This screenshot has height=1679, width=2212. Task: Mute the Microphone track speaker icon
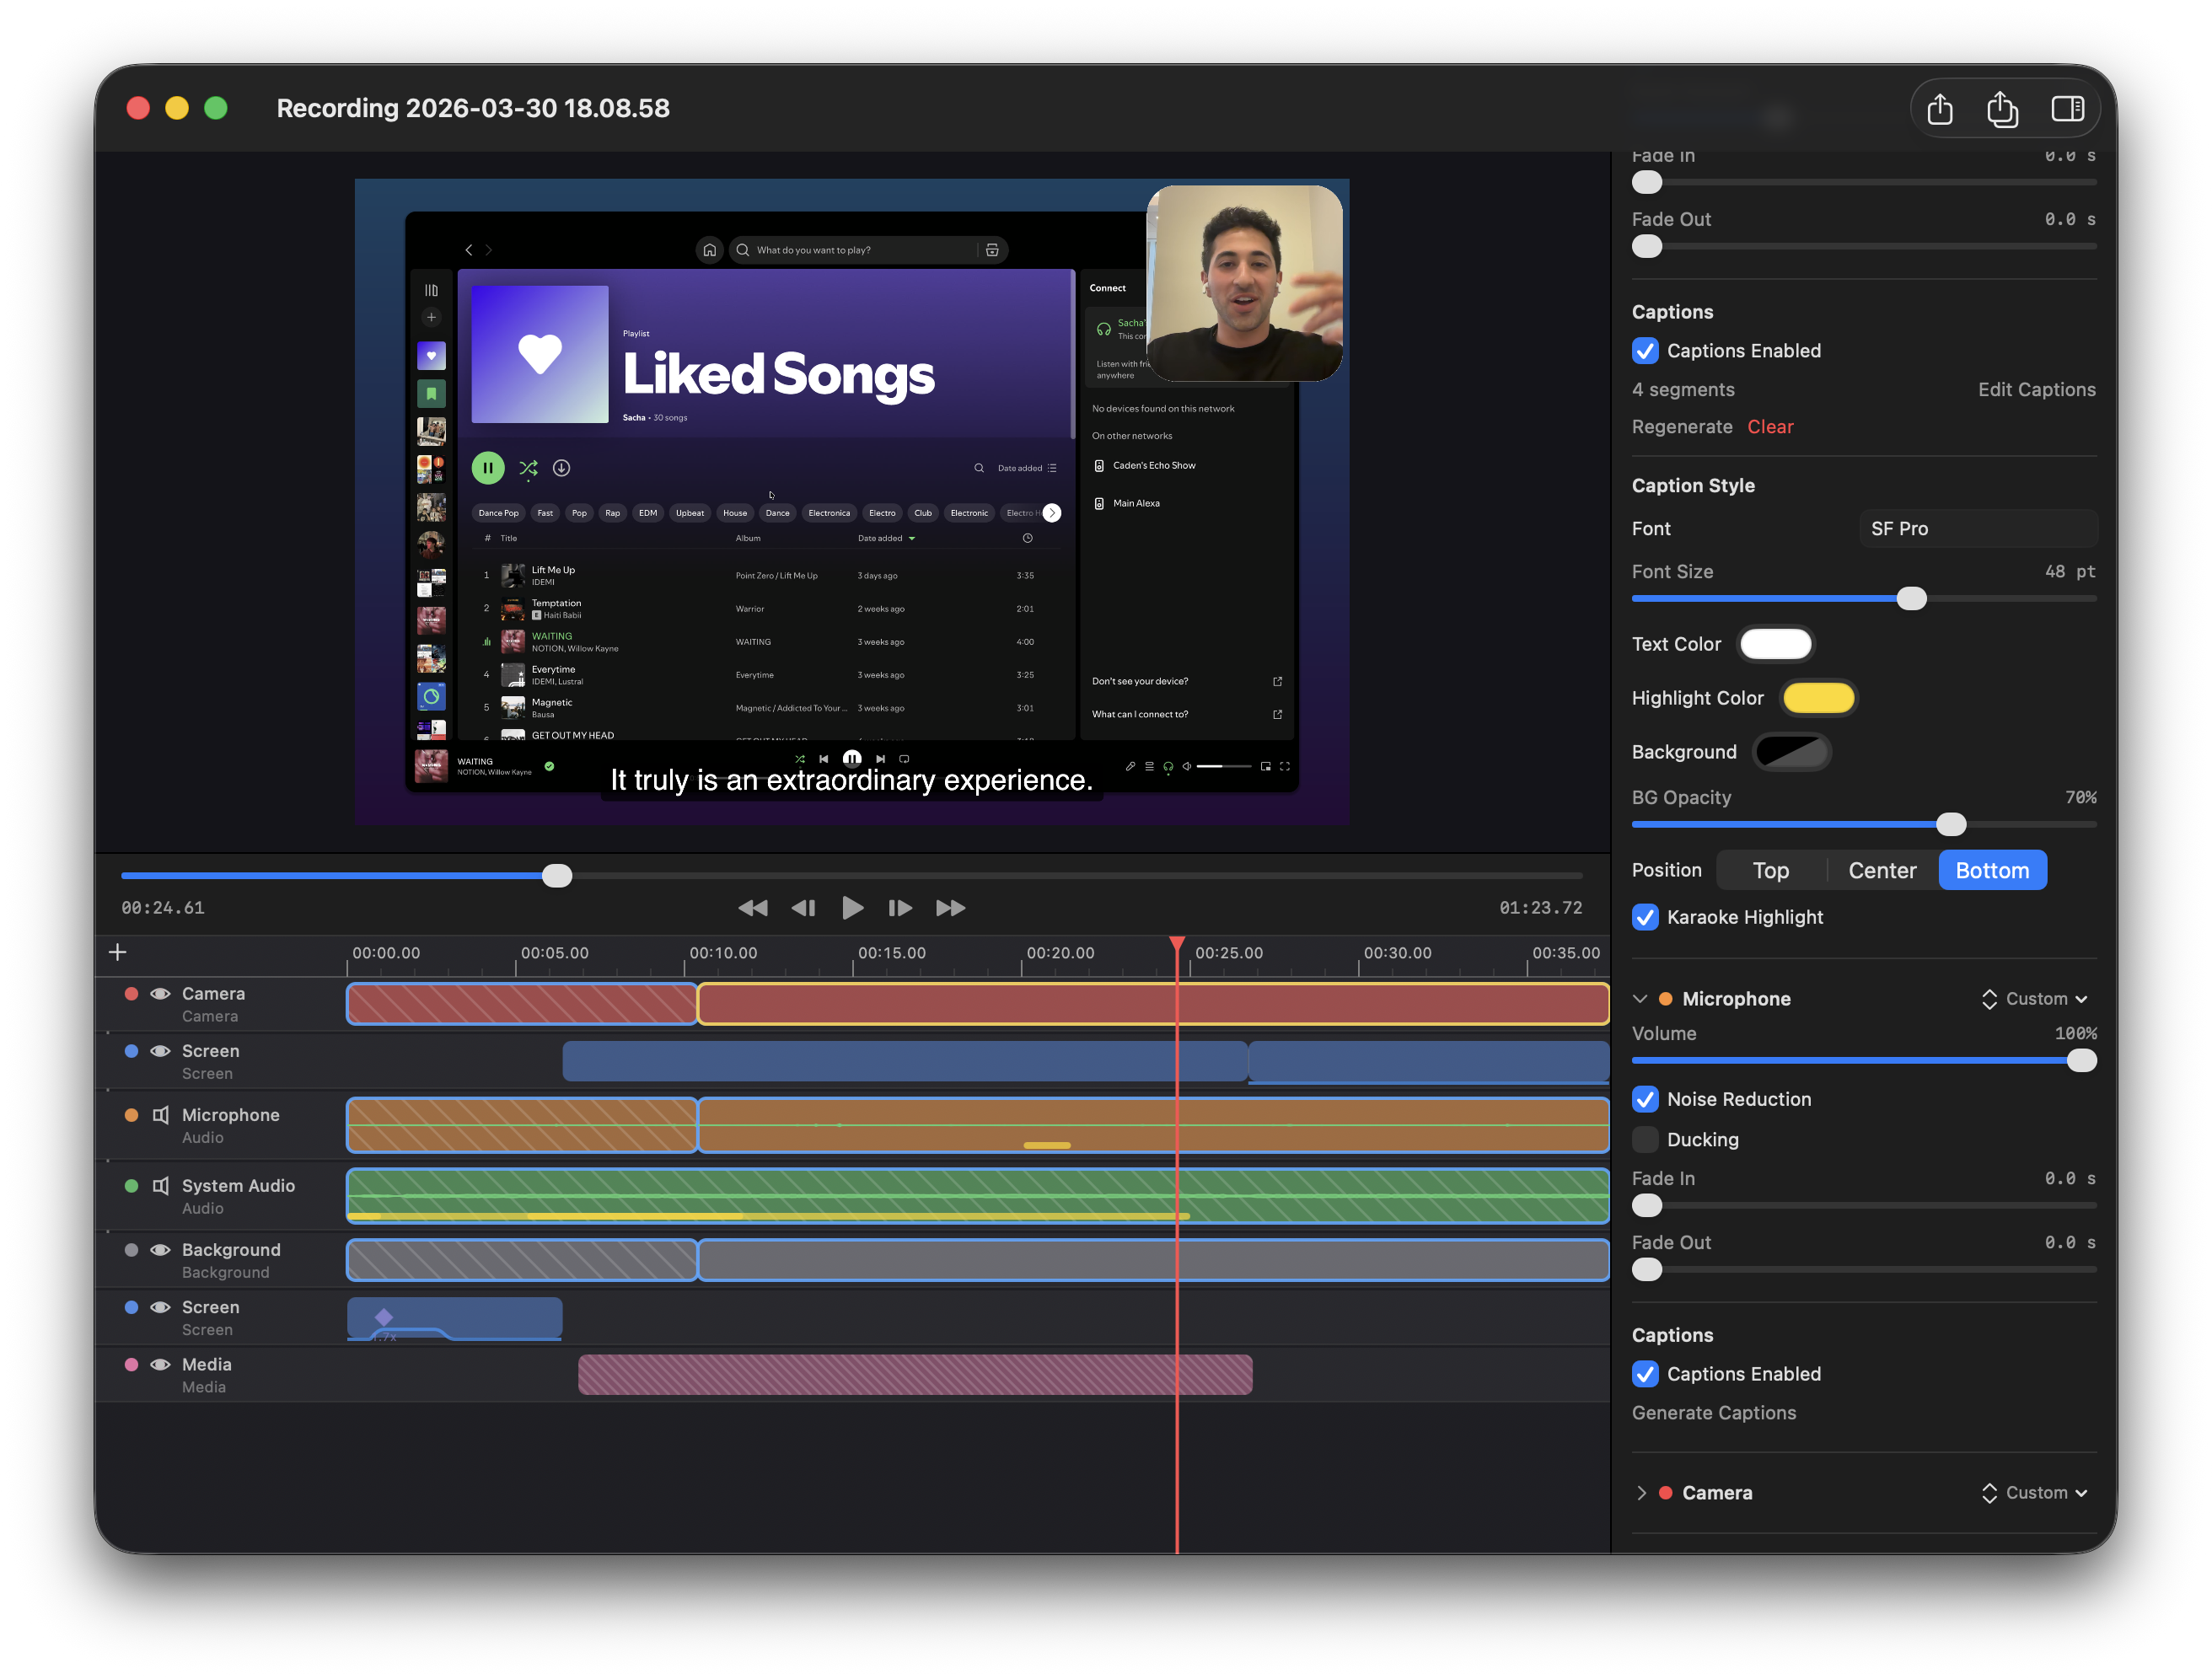coord(160,1115)
